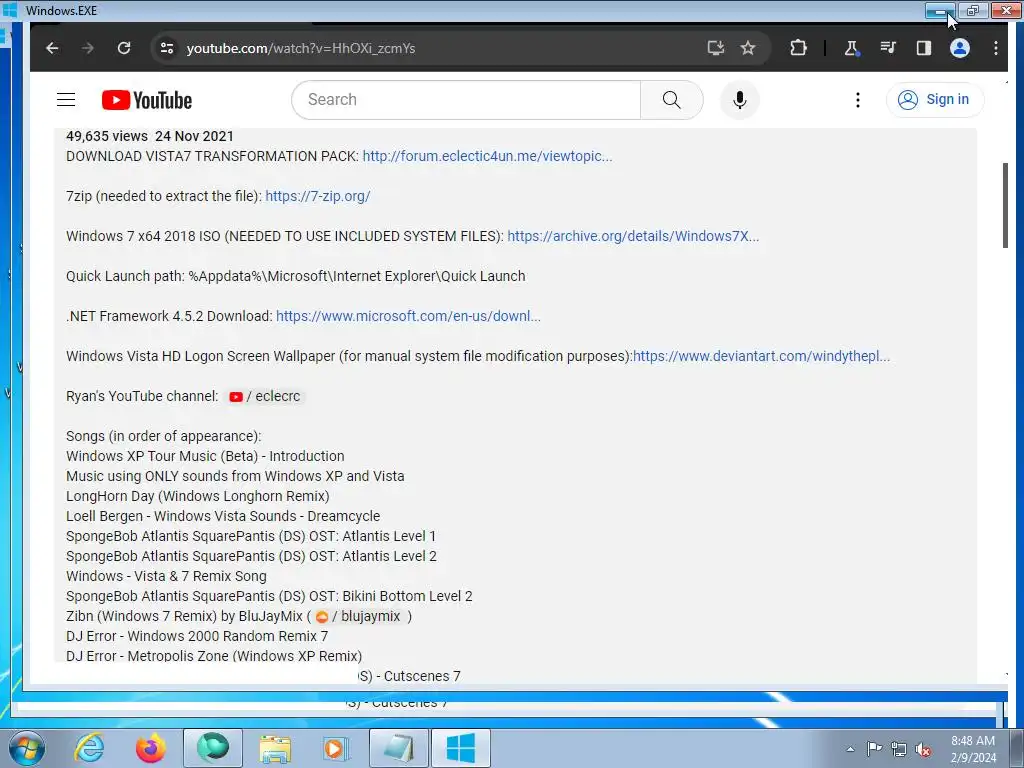The height and width of the screenshot is (768, 1024).
Task: Click the install app icon in address bar
Action: tap(716, 48)
